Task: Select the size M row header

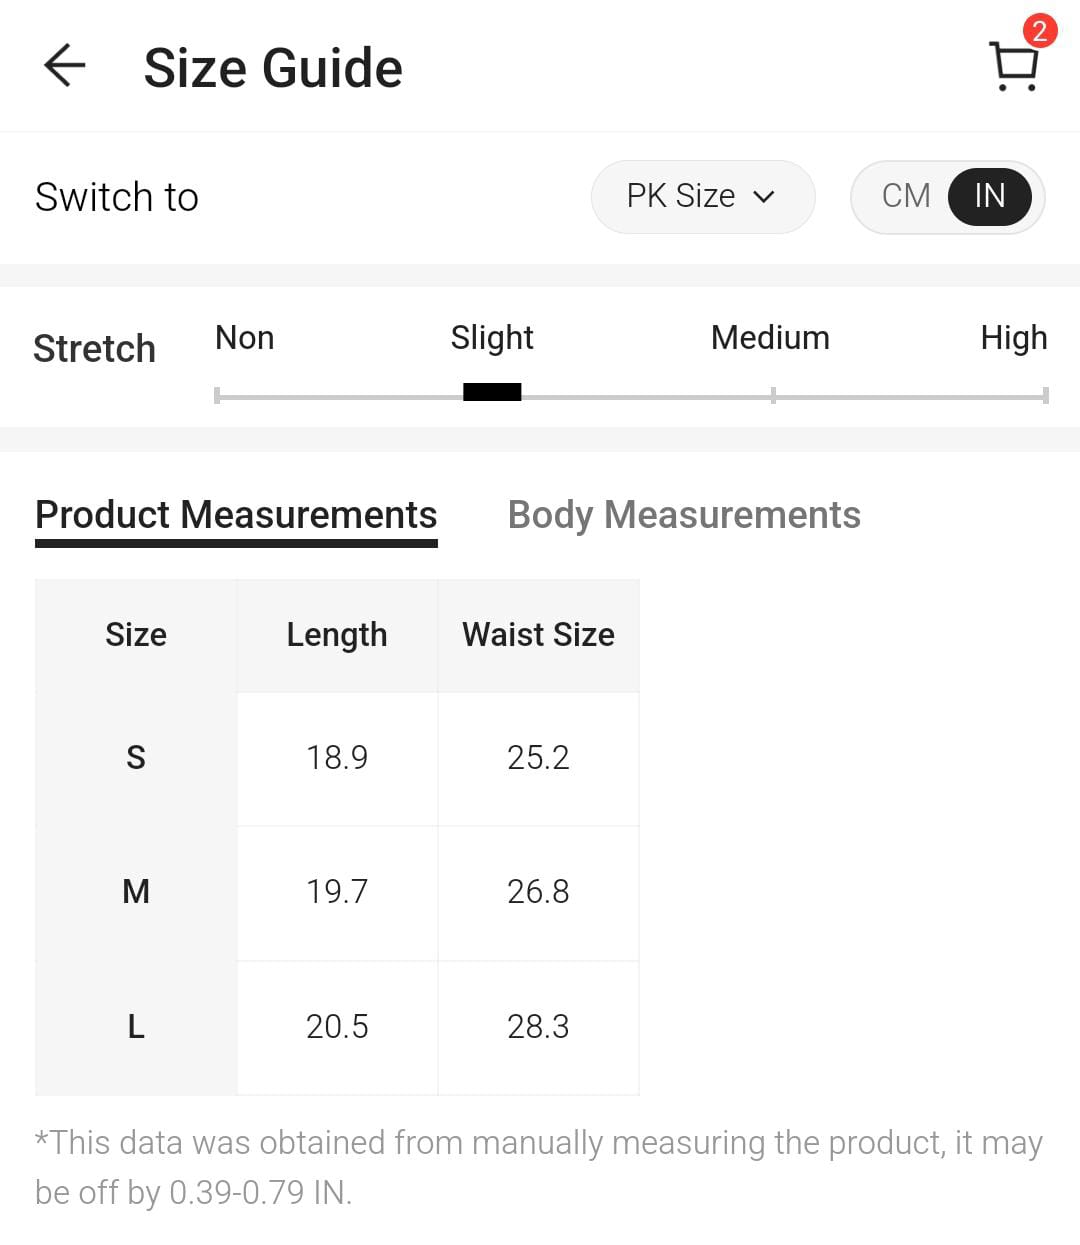Action: 136,891
